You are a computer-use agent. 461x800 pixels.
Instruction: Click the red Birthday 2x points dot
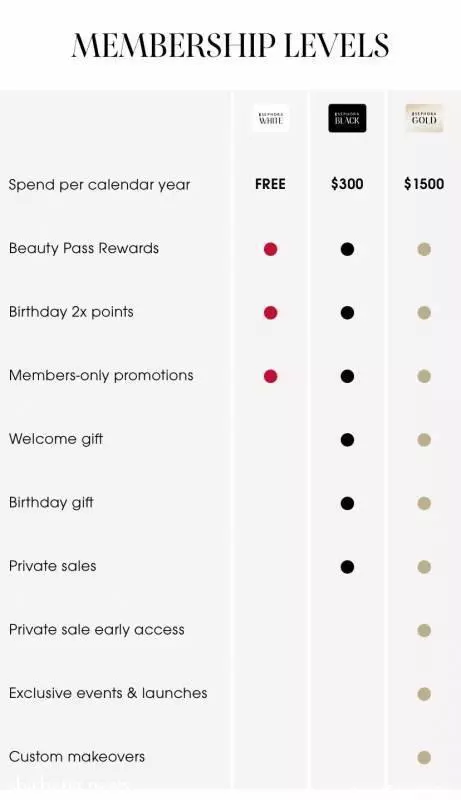tap(271, 313)
